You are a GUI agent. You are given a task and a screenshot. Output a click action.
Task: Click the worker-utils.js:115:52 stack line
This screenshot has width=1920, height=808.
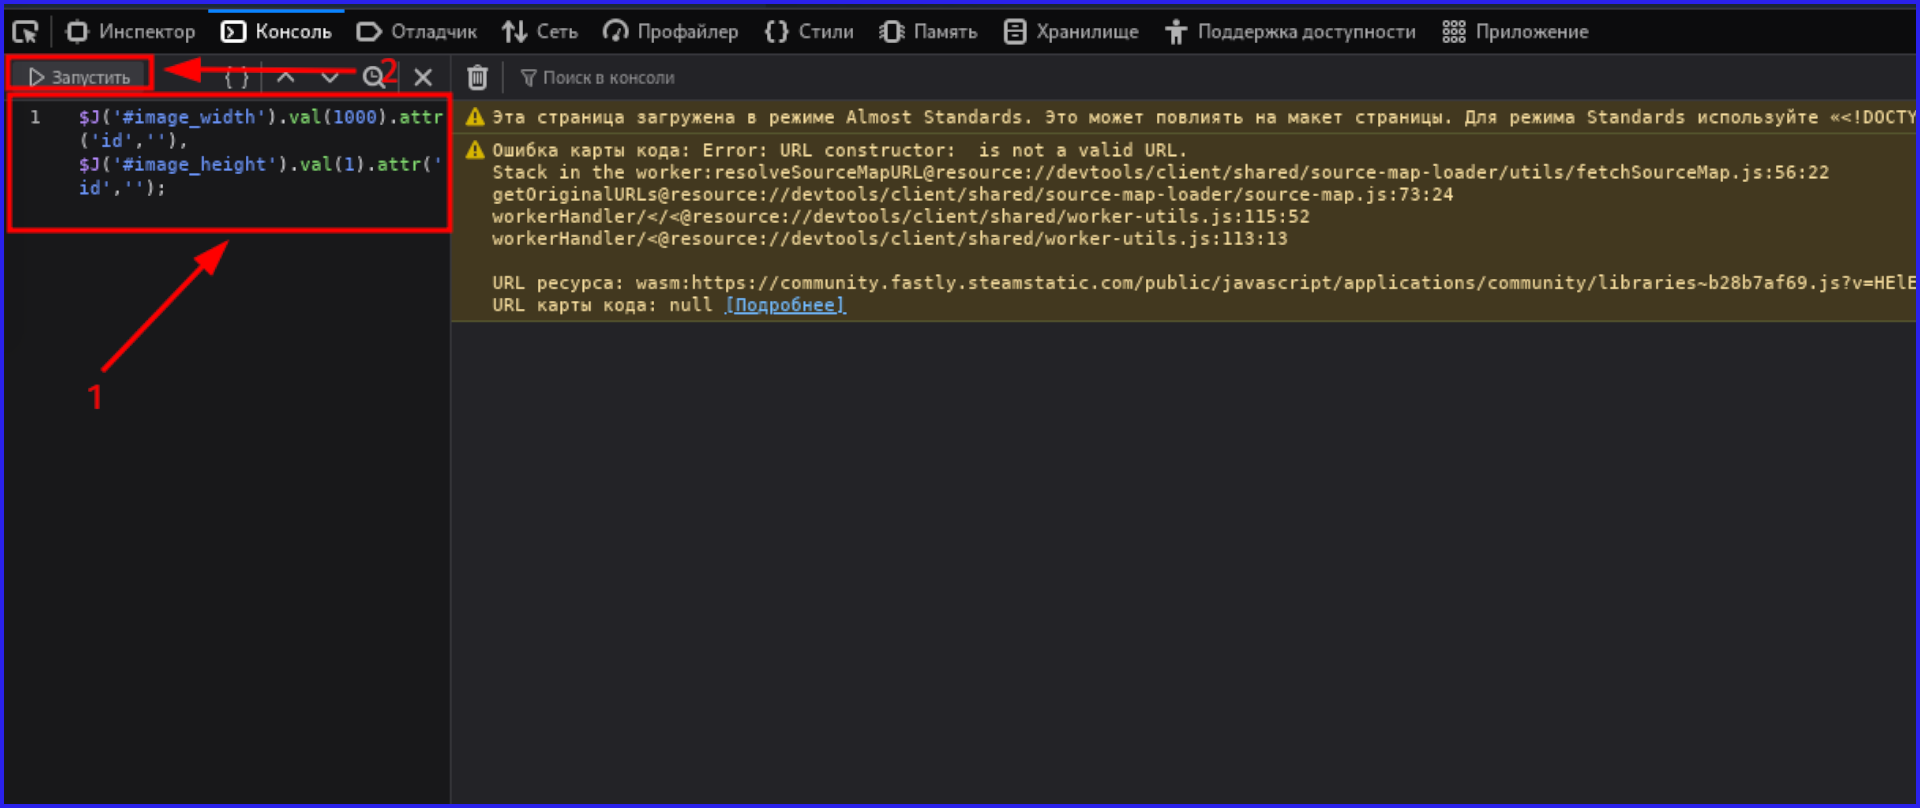(x=900, y=216)
